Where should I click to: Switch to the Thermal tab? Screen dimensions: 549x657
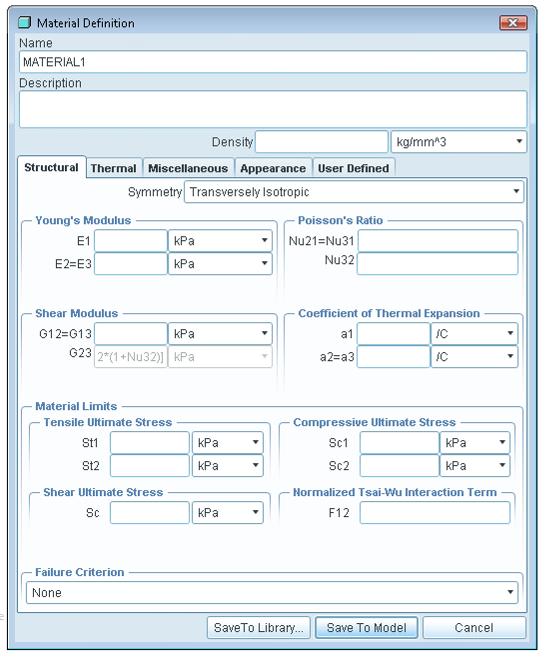pos(114,168)
